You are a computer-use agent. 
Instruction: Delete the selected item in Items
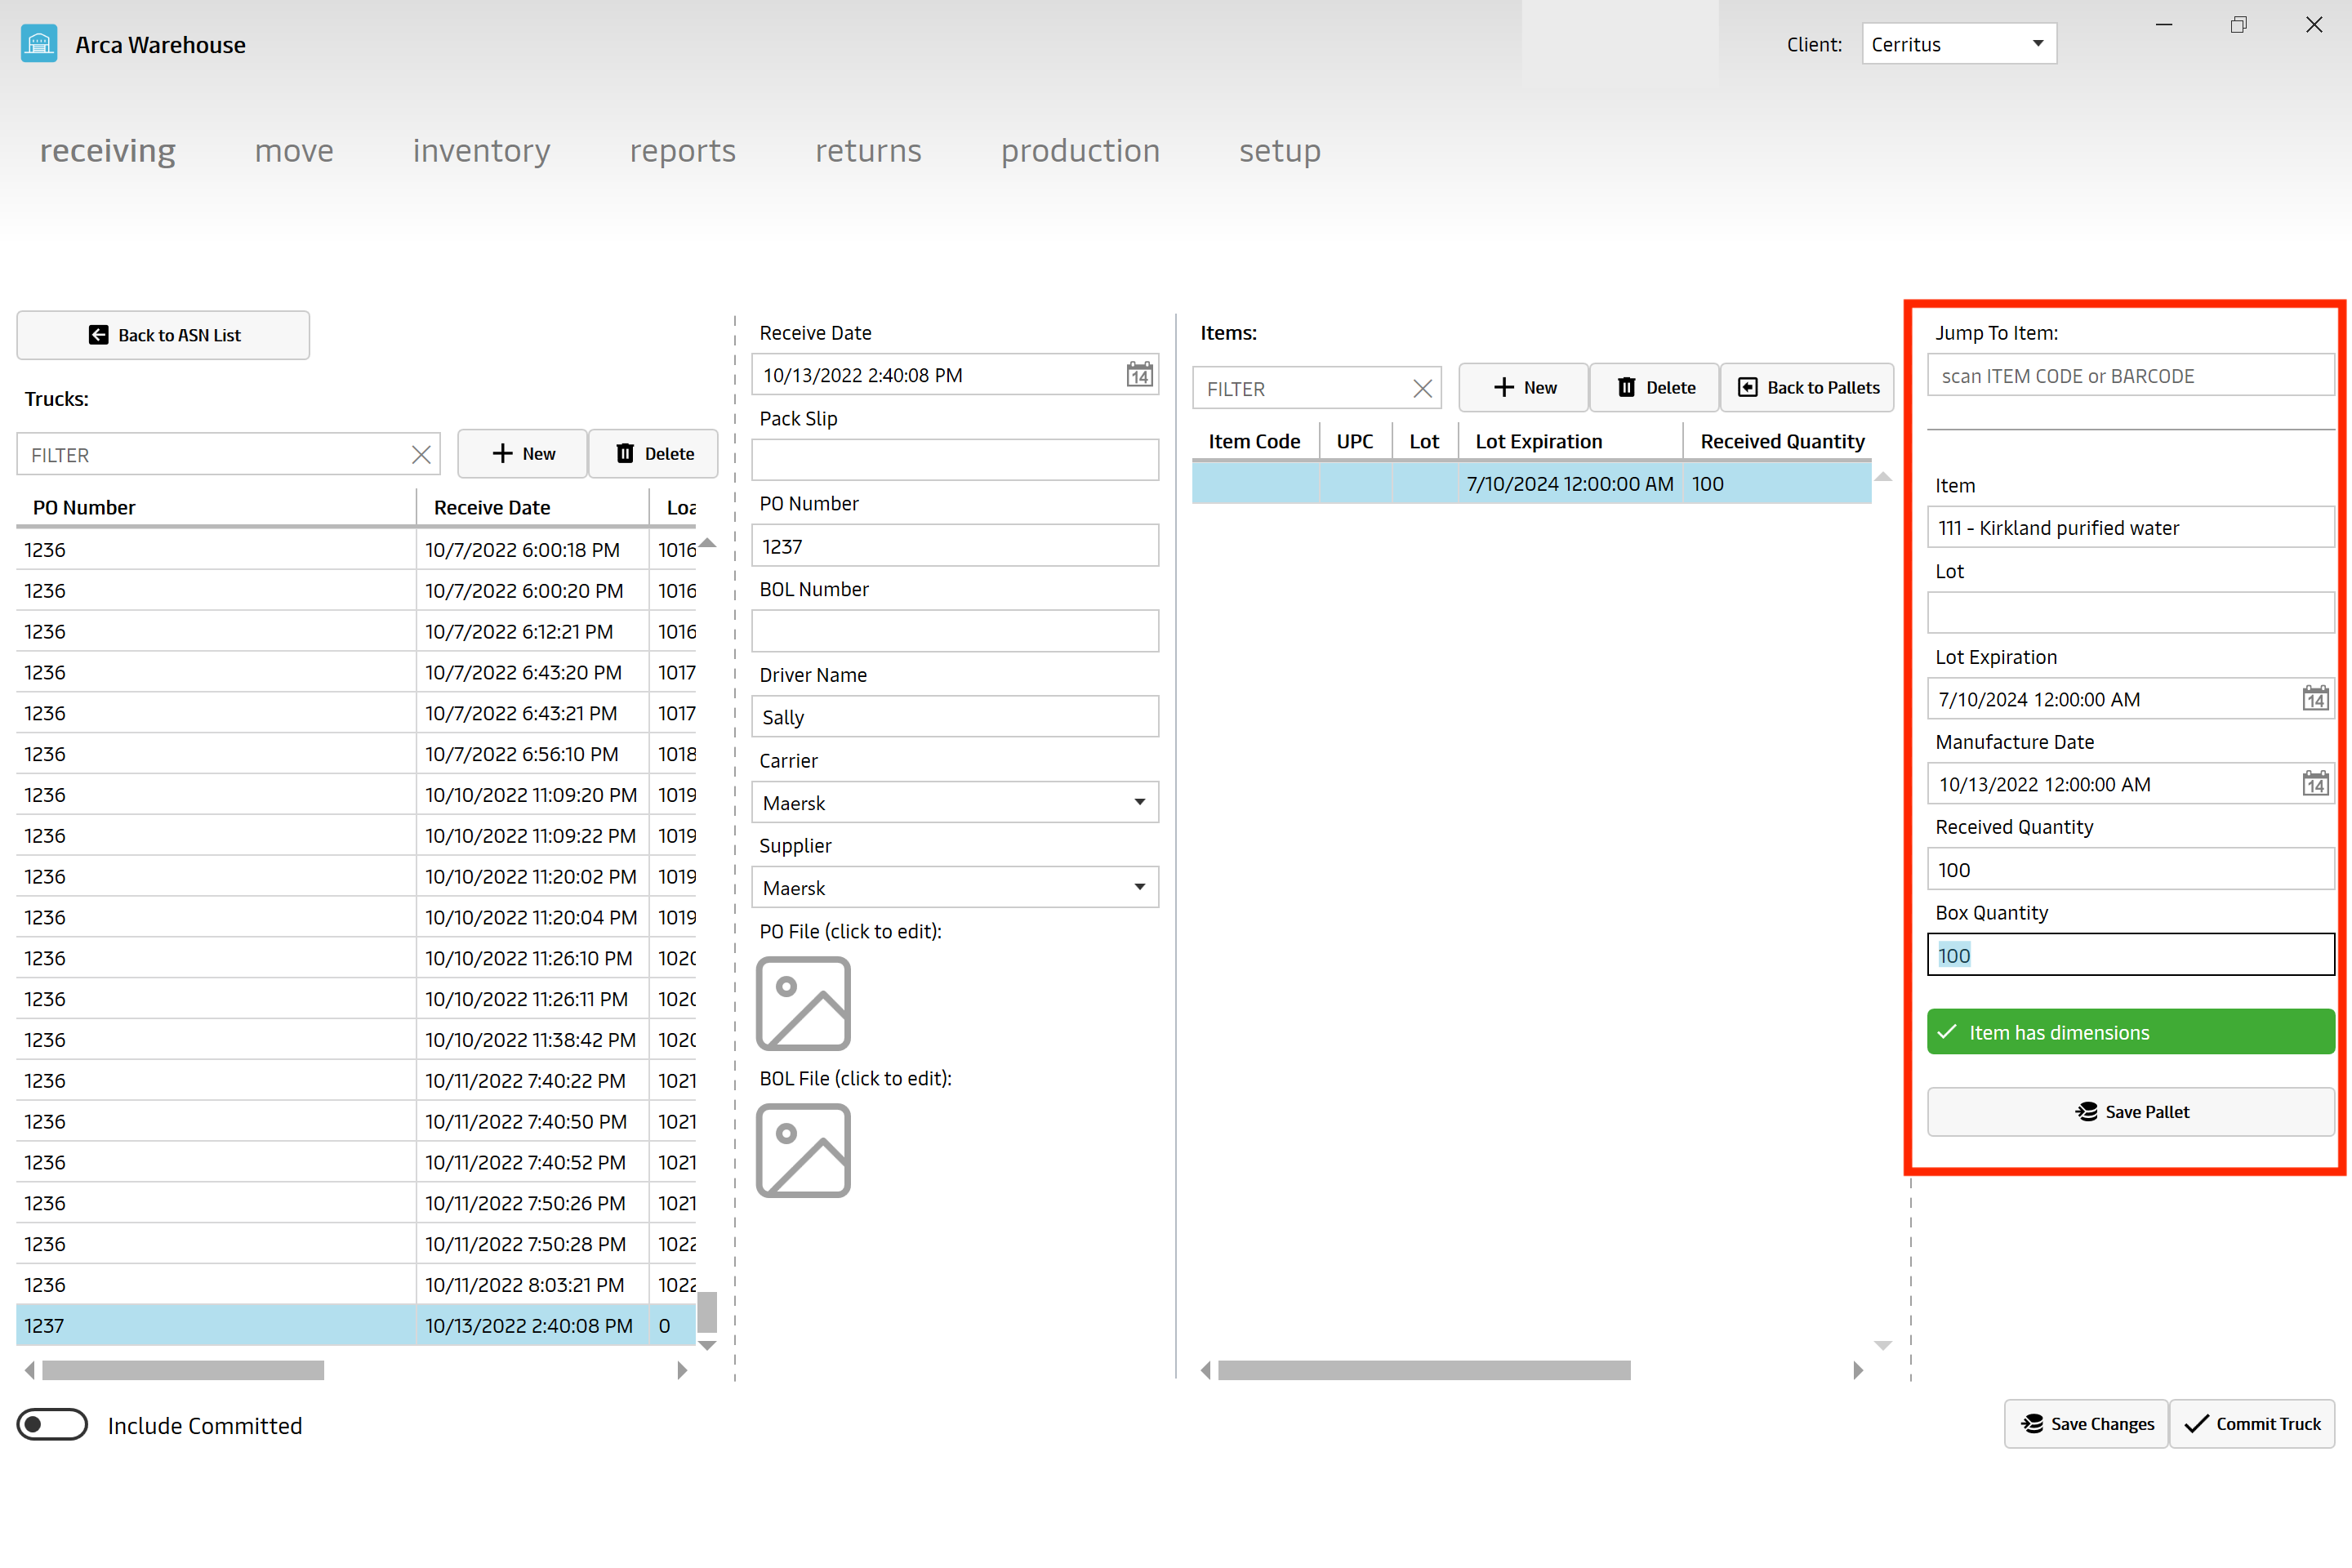pyautogui.click(x=1655, y=388)
